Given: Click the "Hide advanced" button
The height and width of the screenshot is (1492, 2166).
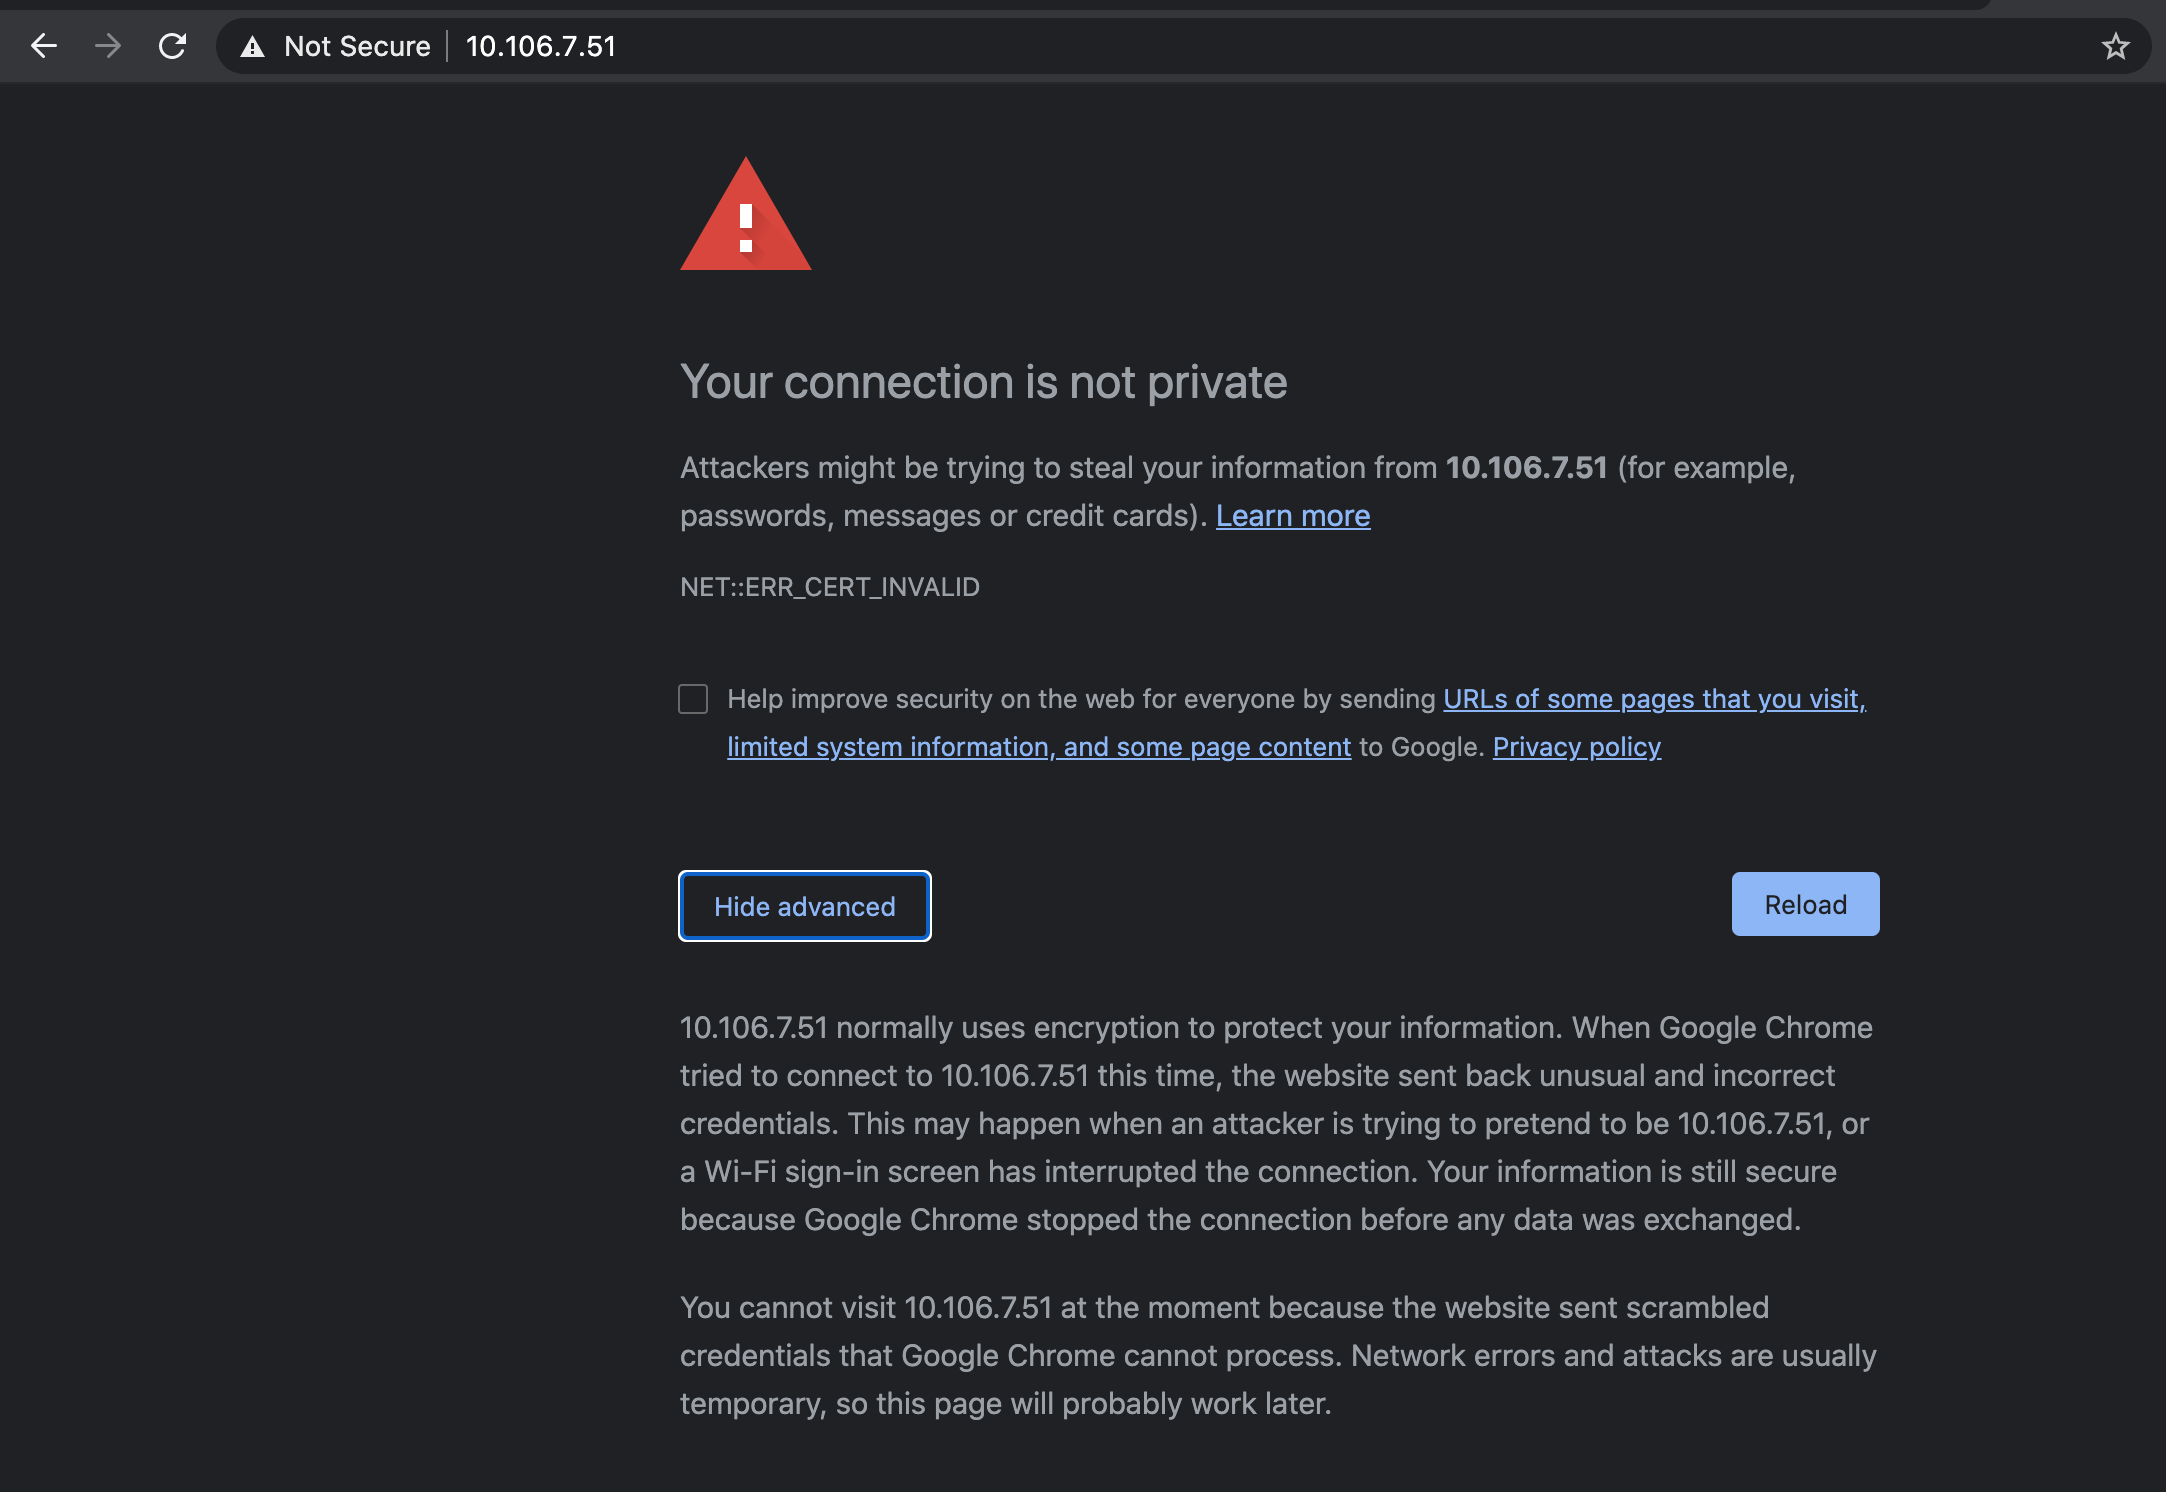Looking at the screenshot, I should point(804,906).
